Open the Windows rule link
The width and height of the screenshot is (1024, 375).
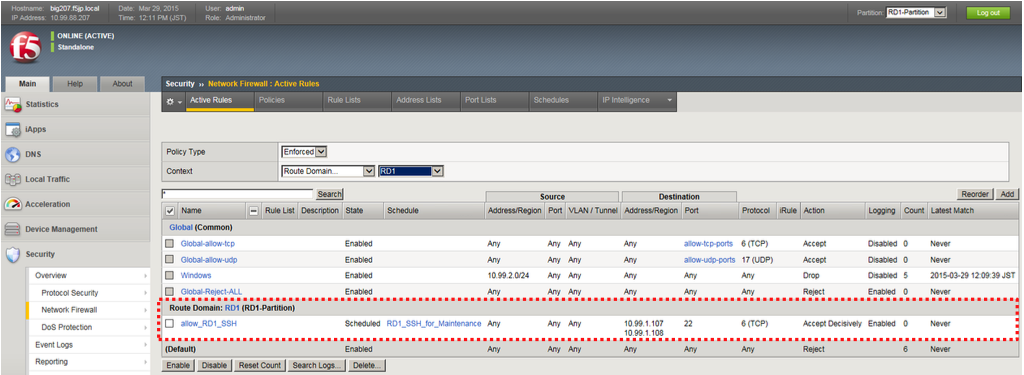click(196, 276)
